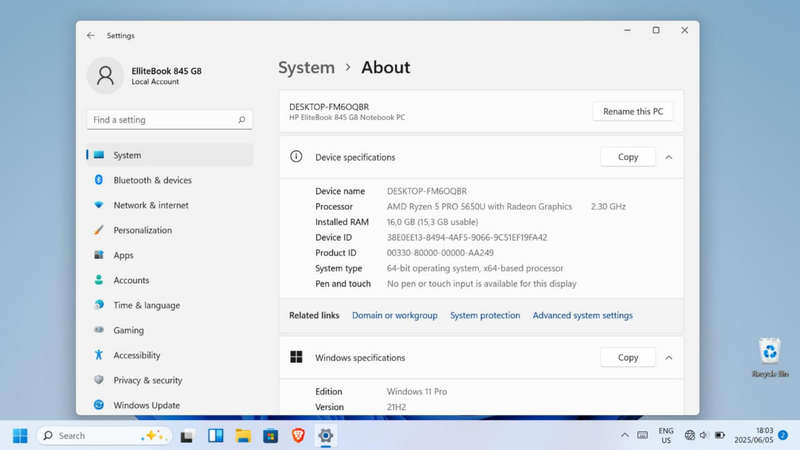Click the Settings gear on the taskbar

click(326, 436)
